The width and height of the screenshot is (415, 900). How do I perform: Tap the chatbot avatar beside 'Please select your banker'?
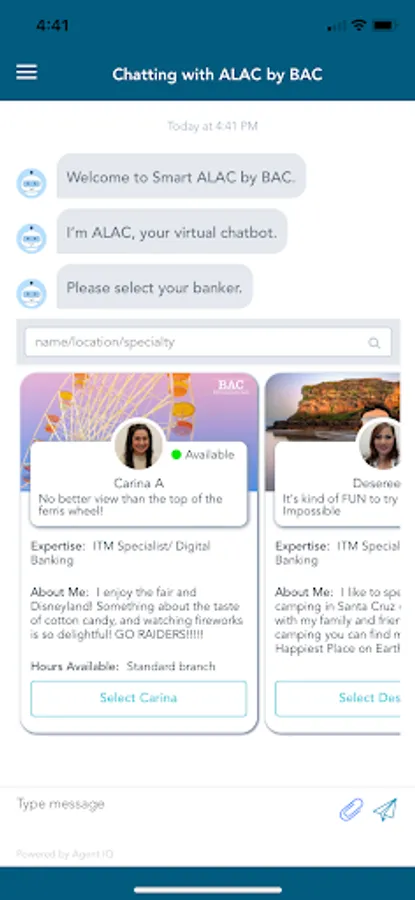(x=31, y=294)
